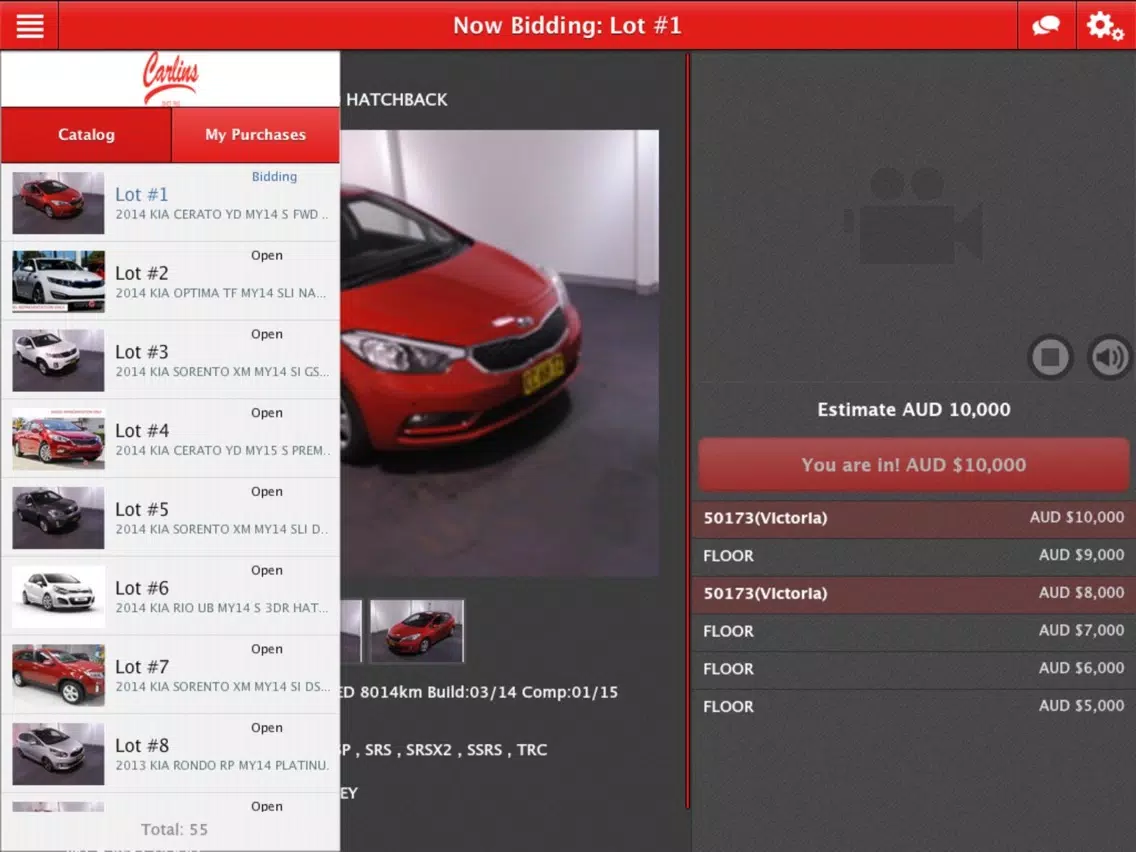Click Lot #1 red car thumbnail

(x=59, y=203)
